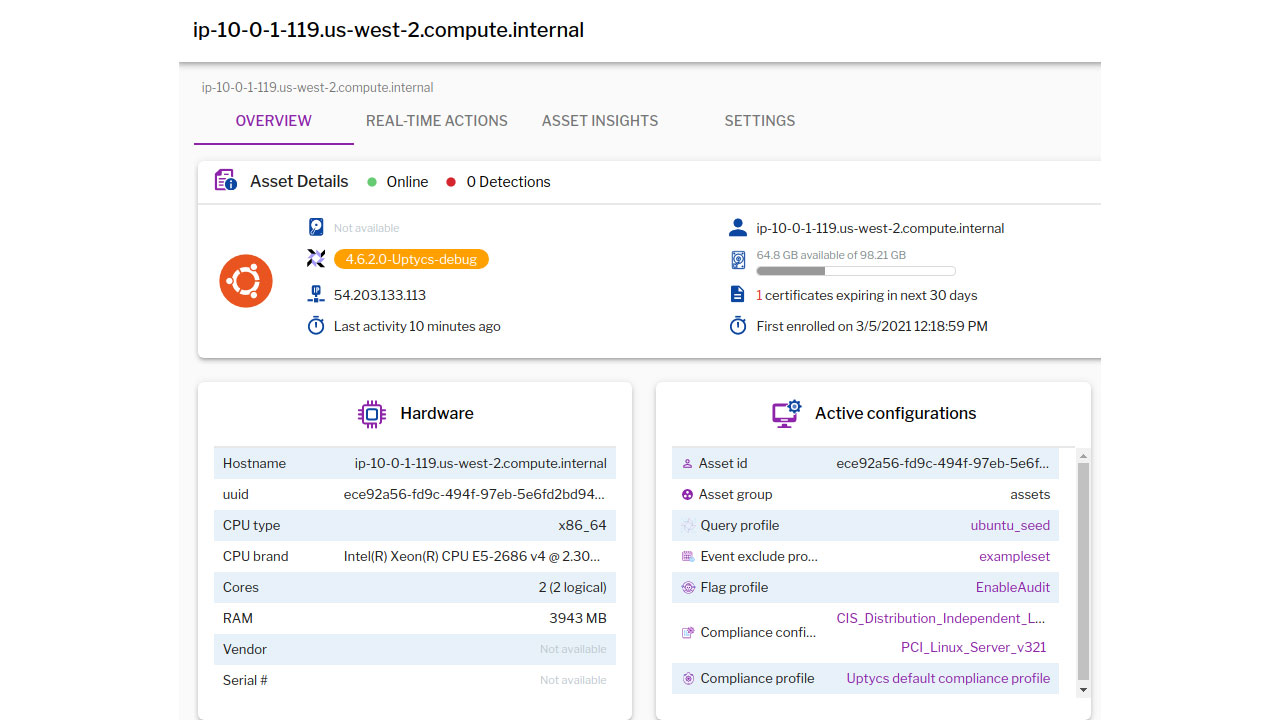Image resolution: width=1280 pixels, height=720 pixels.
Task: Click the Asset Details clipboard icon
Action: point(226,181)
